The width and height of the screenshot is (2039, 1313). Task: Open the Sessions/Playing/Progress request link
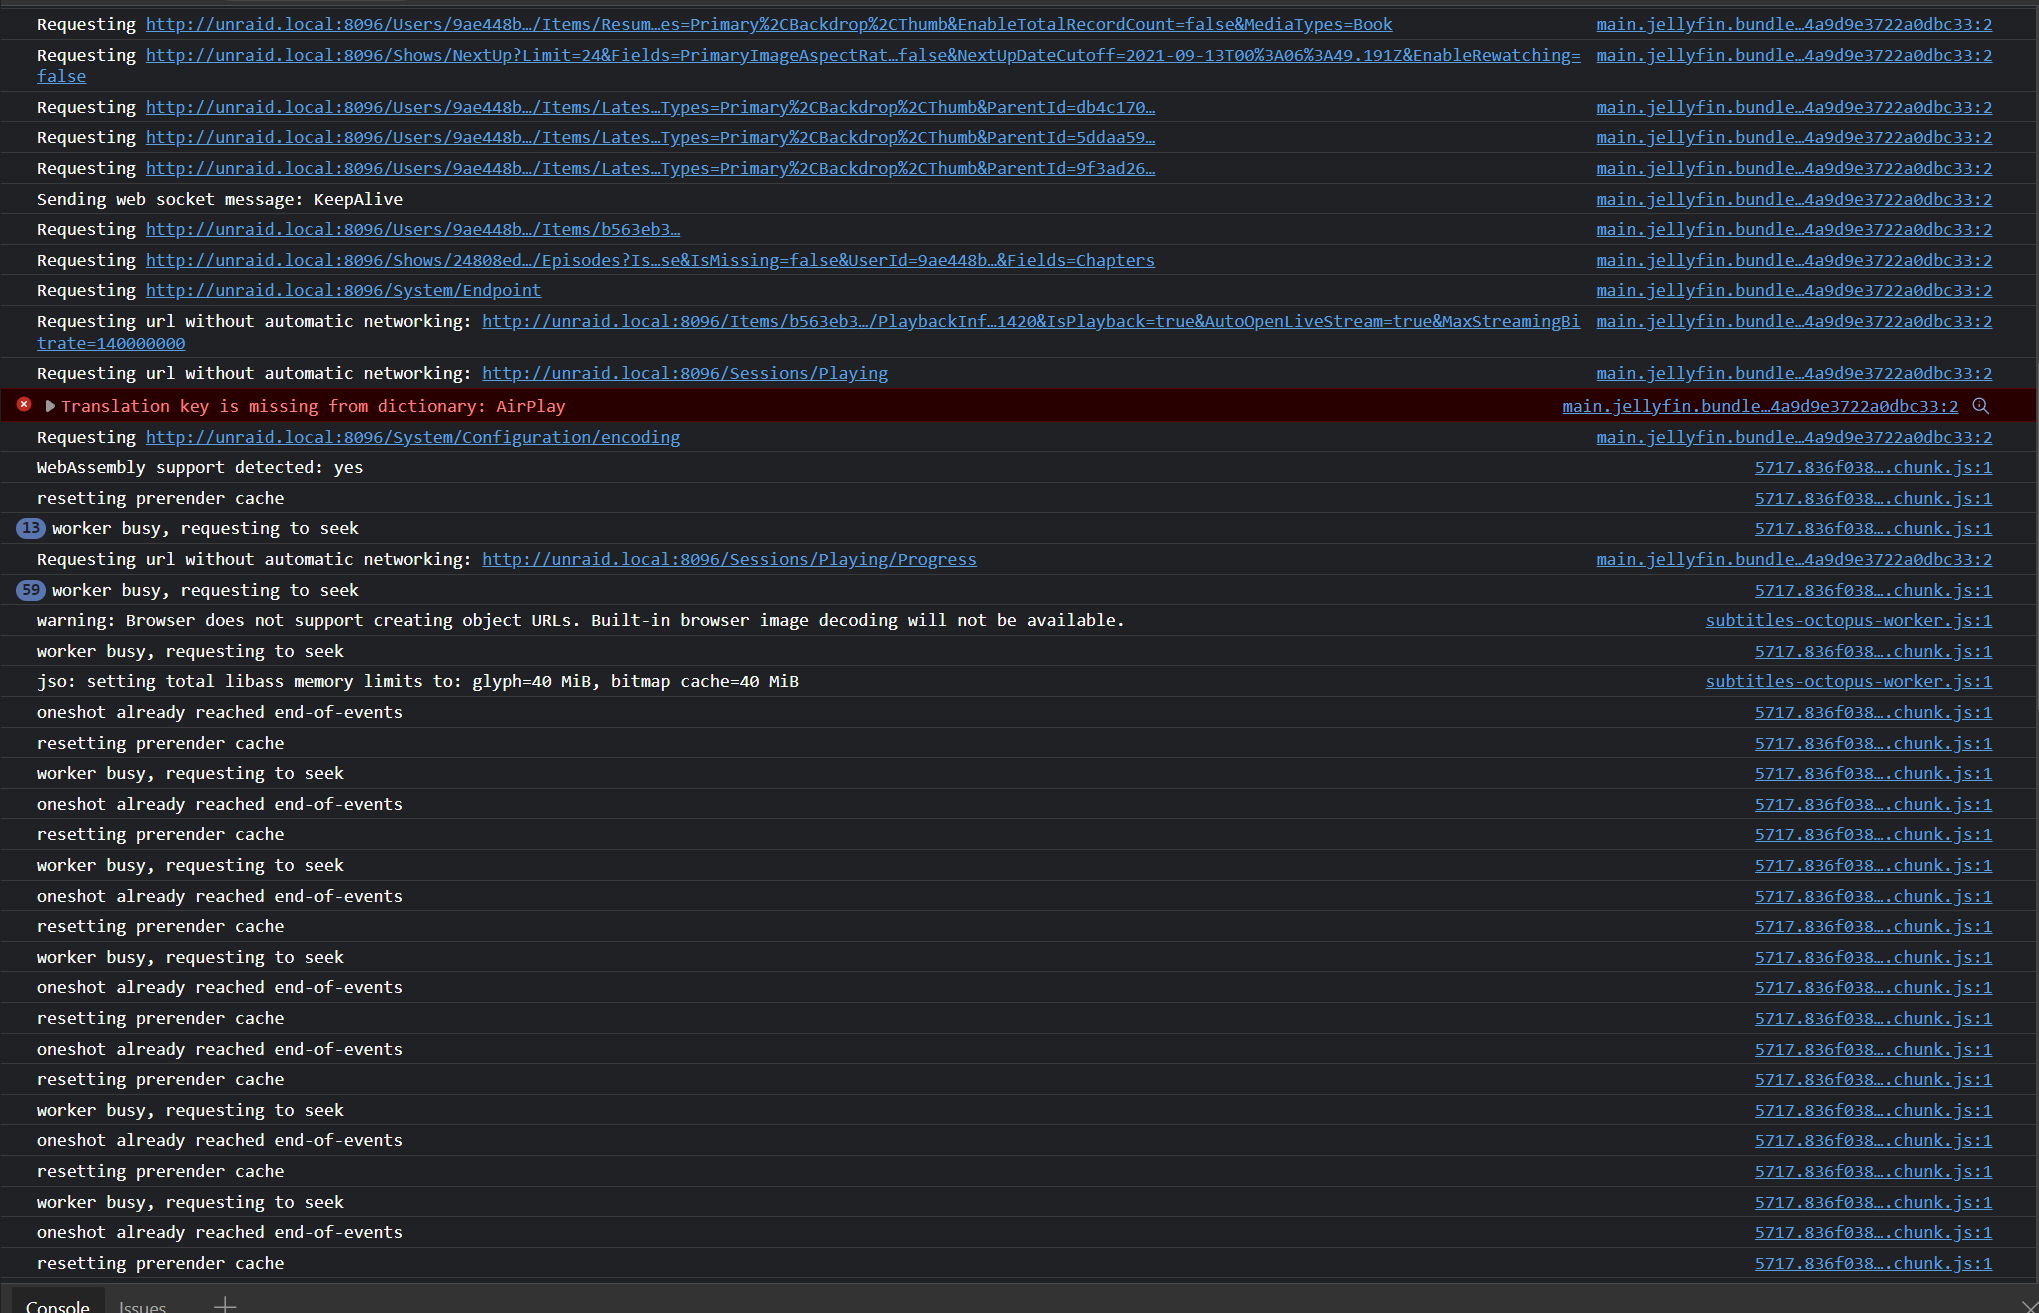click(x=729, y=559)
